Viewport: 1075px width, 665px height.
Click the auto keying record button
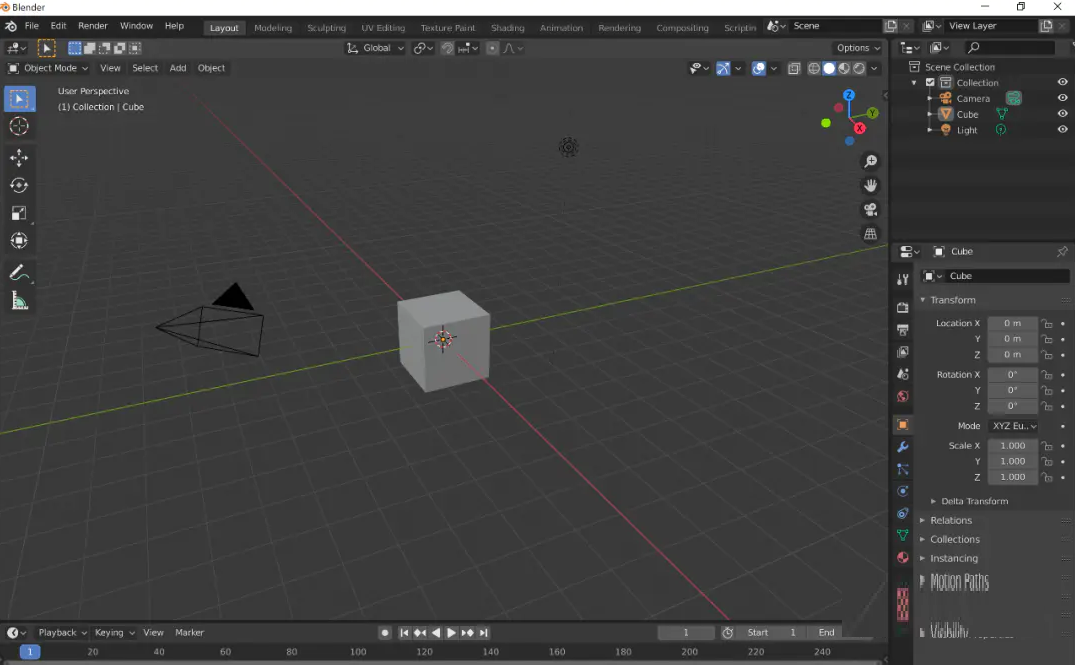pos(385,633)
